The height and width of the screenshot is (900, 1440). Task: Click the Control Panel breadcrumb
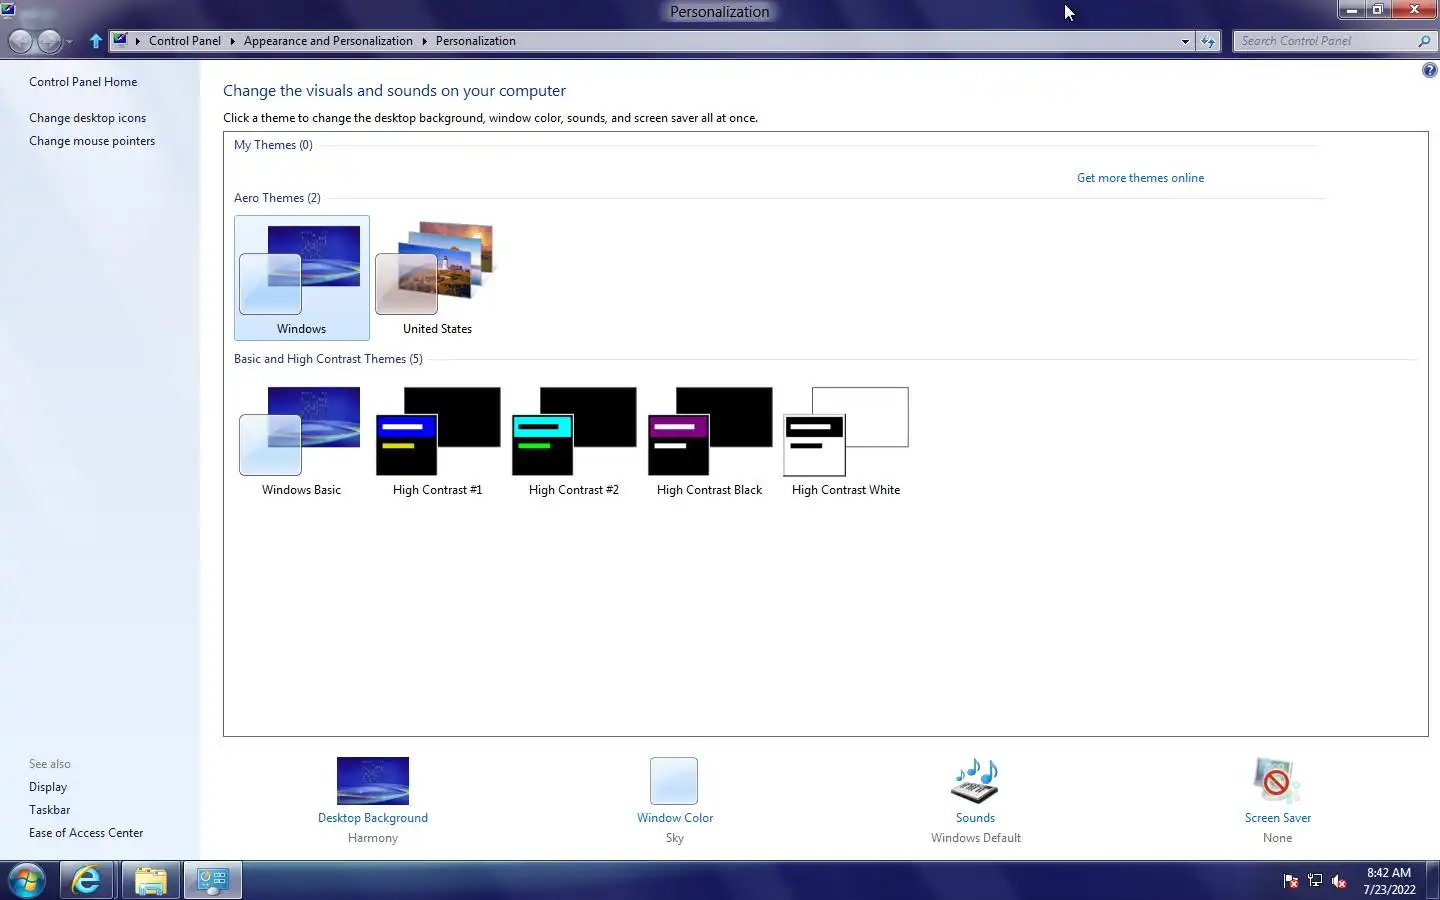coord(185,41)
